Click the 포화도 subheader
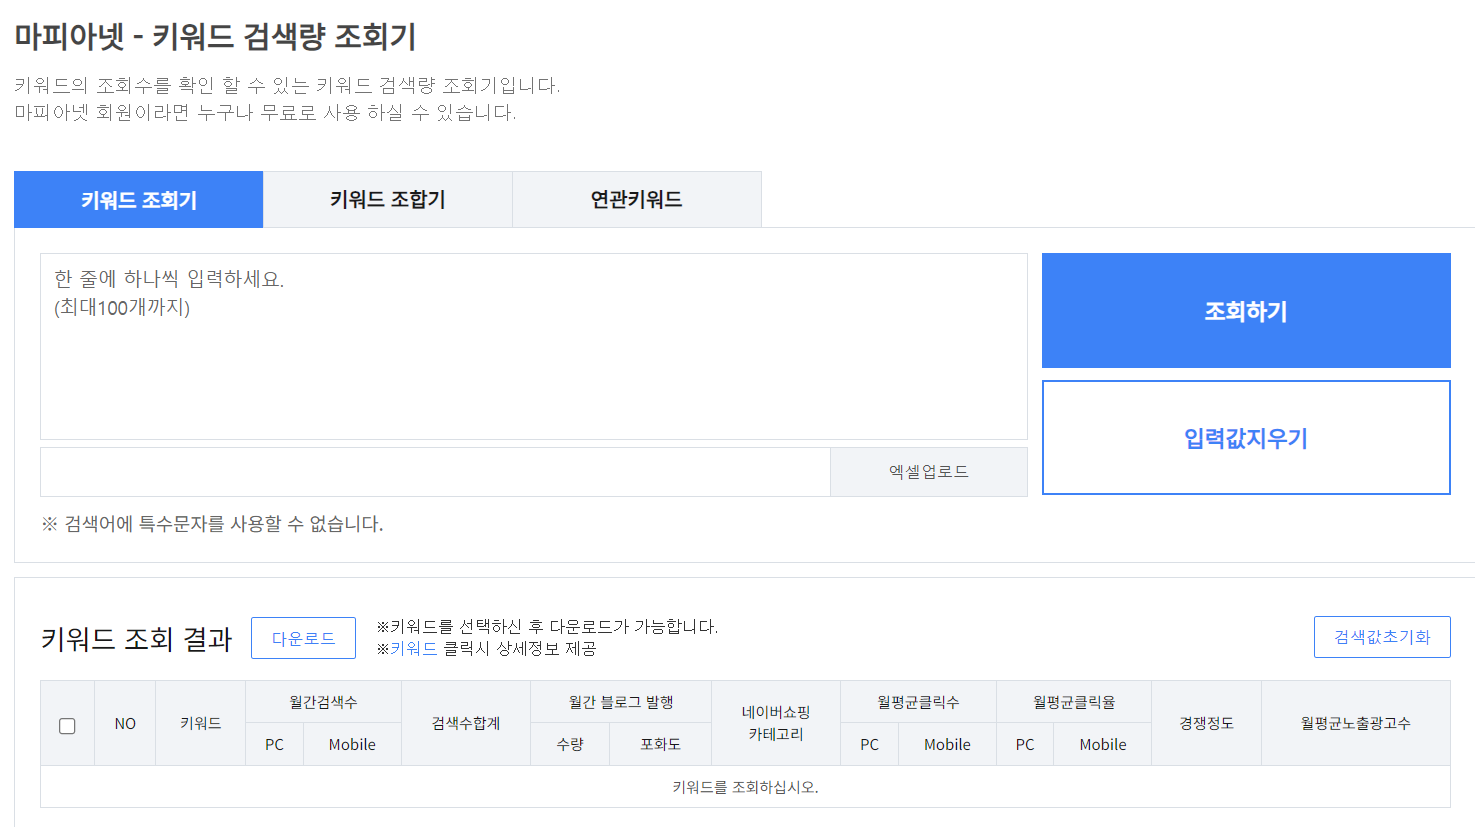This screenshot has height=827, width=1475. (x=660, y=745)
